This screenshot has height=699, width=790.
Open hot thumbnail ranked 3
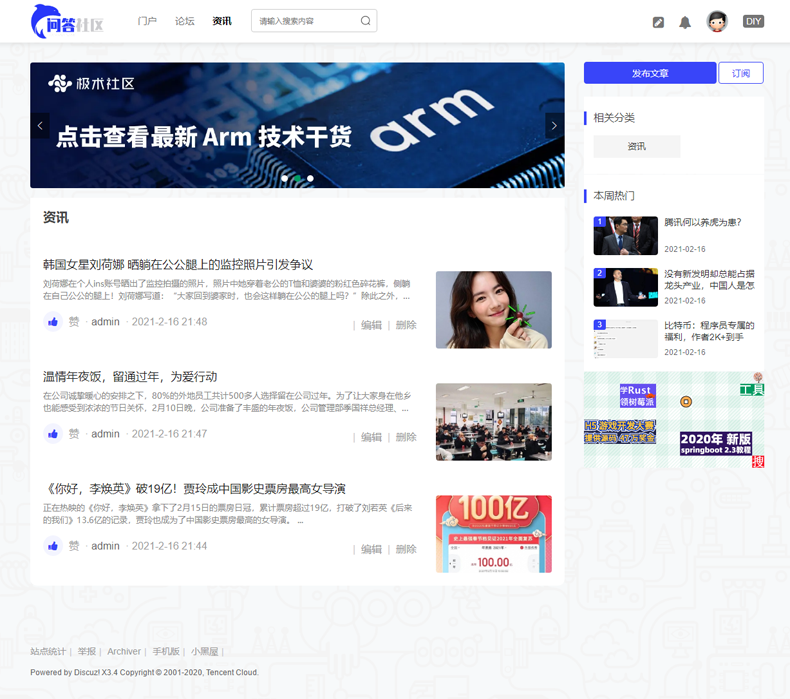click(626, 339)
